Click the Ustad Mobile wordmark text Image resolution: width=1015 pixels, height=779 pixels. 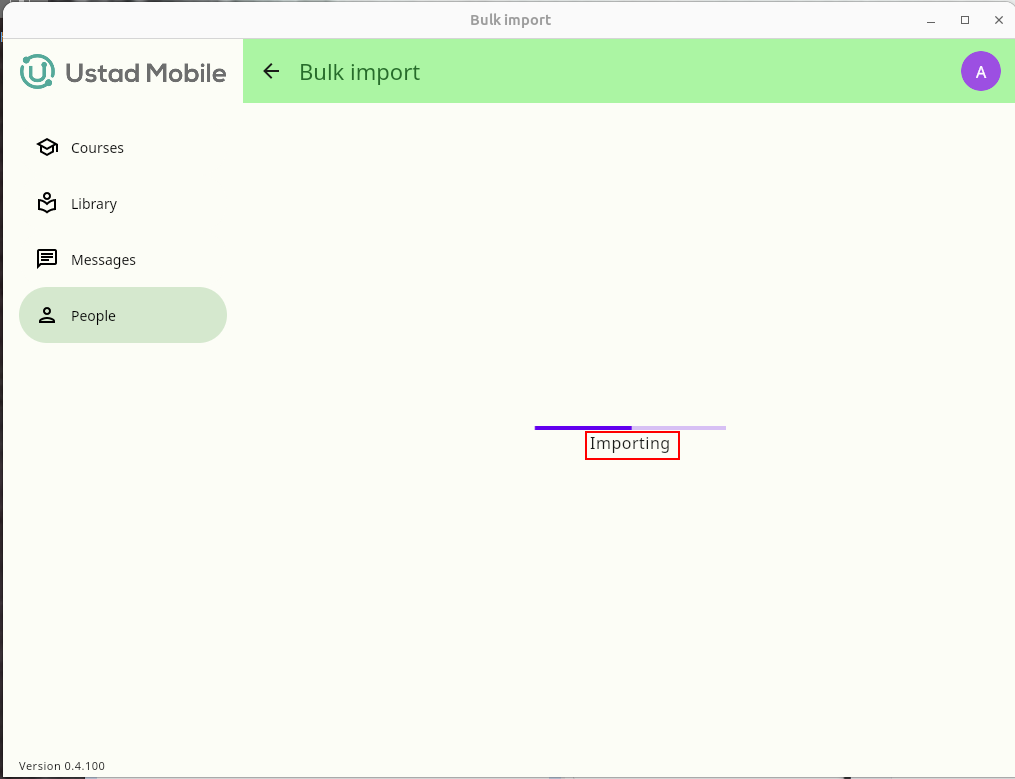click(x=146, y=73)
